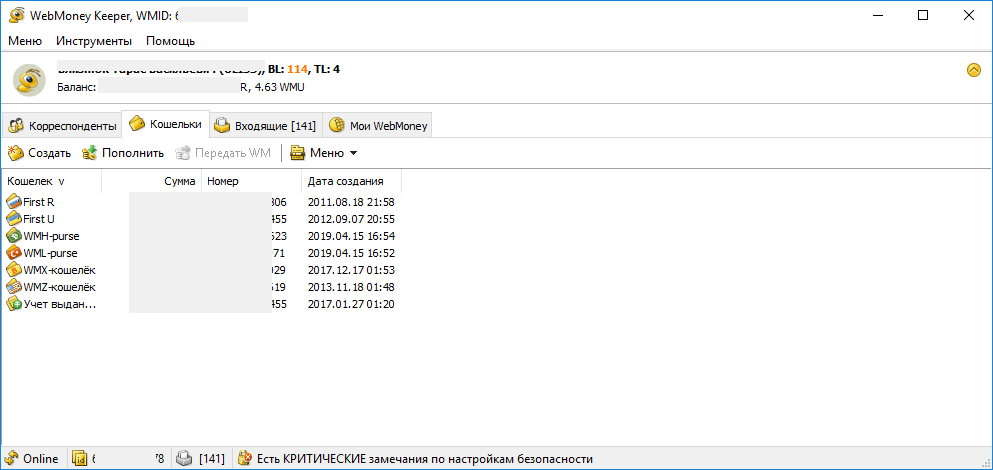Click the WebMoney Keeper profile avatar icon
The height and width of the screenshot is (470, 993).
(x=30, y=78)
